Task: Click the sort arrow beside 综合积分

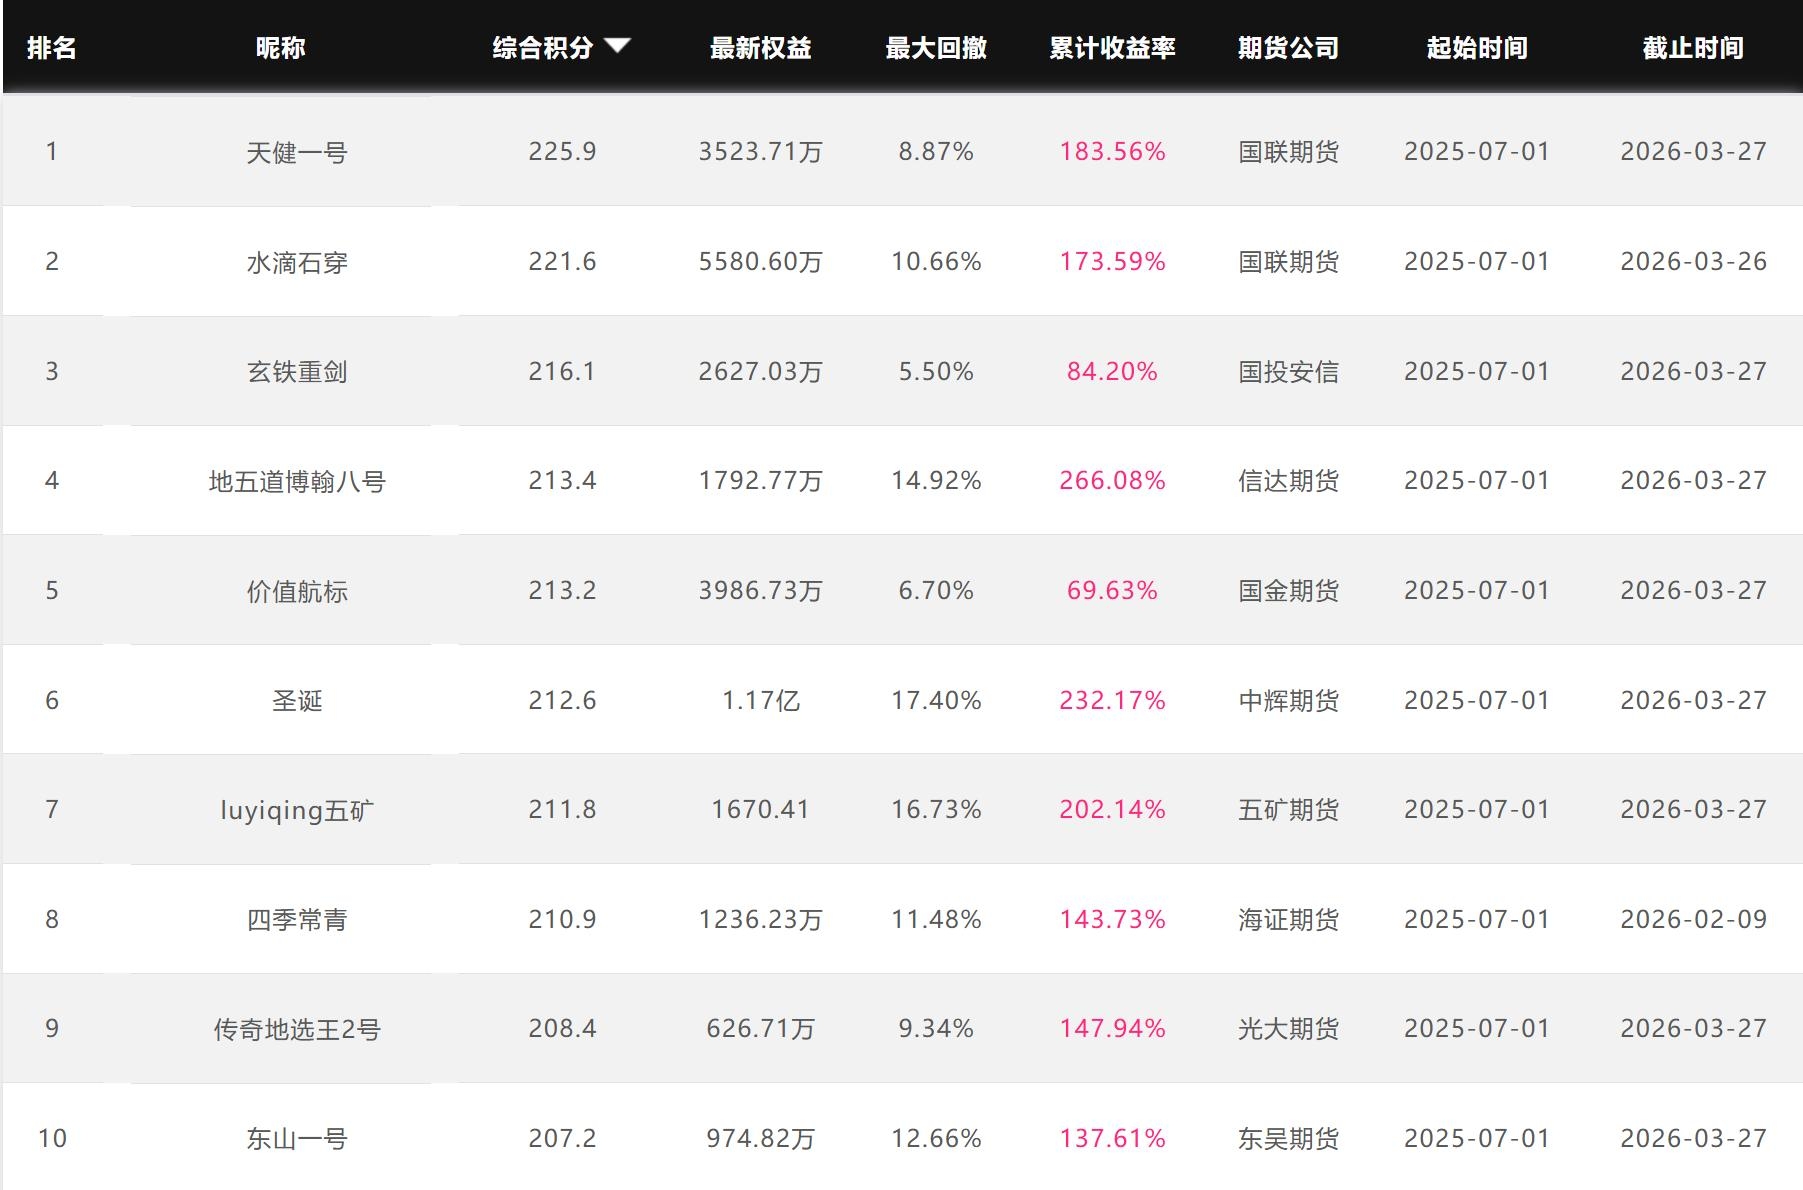Action: [617, 45]
